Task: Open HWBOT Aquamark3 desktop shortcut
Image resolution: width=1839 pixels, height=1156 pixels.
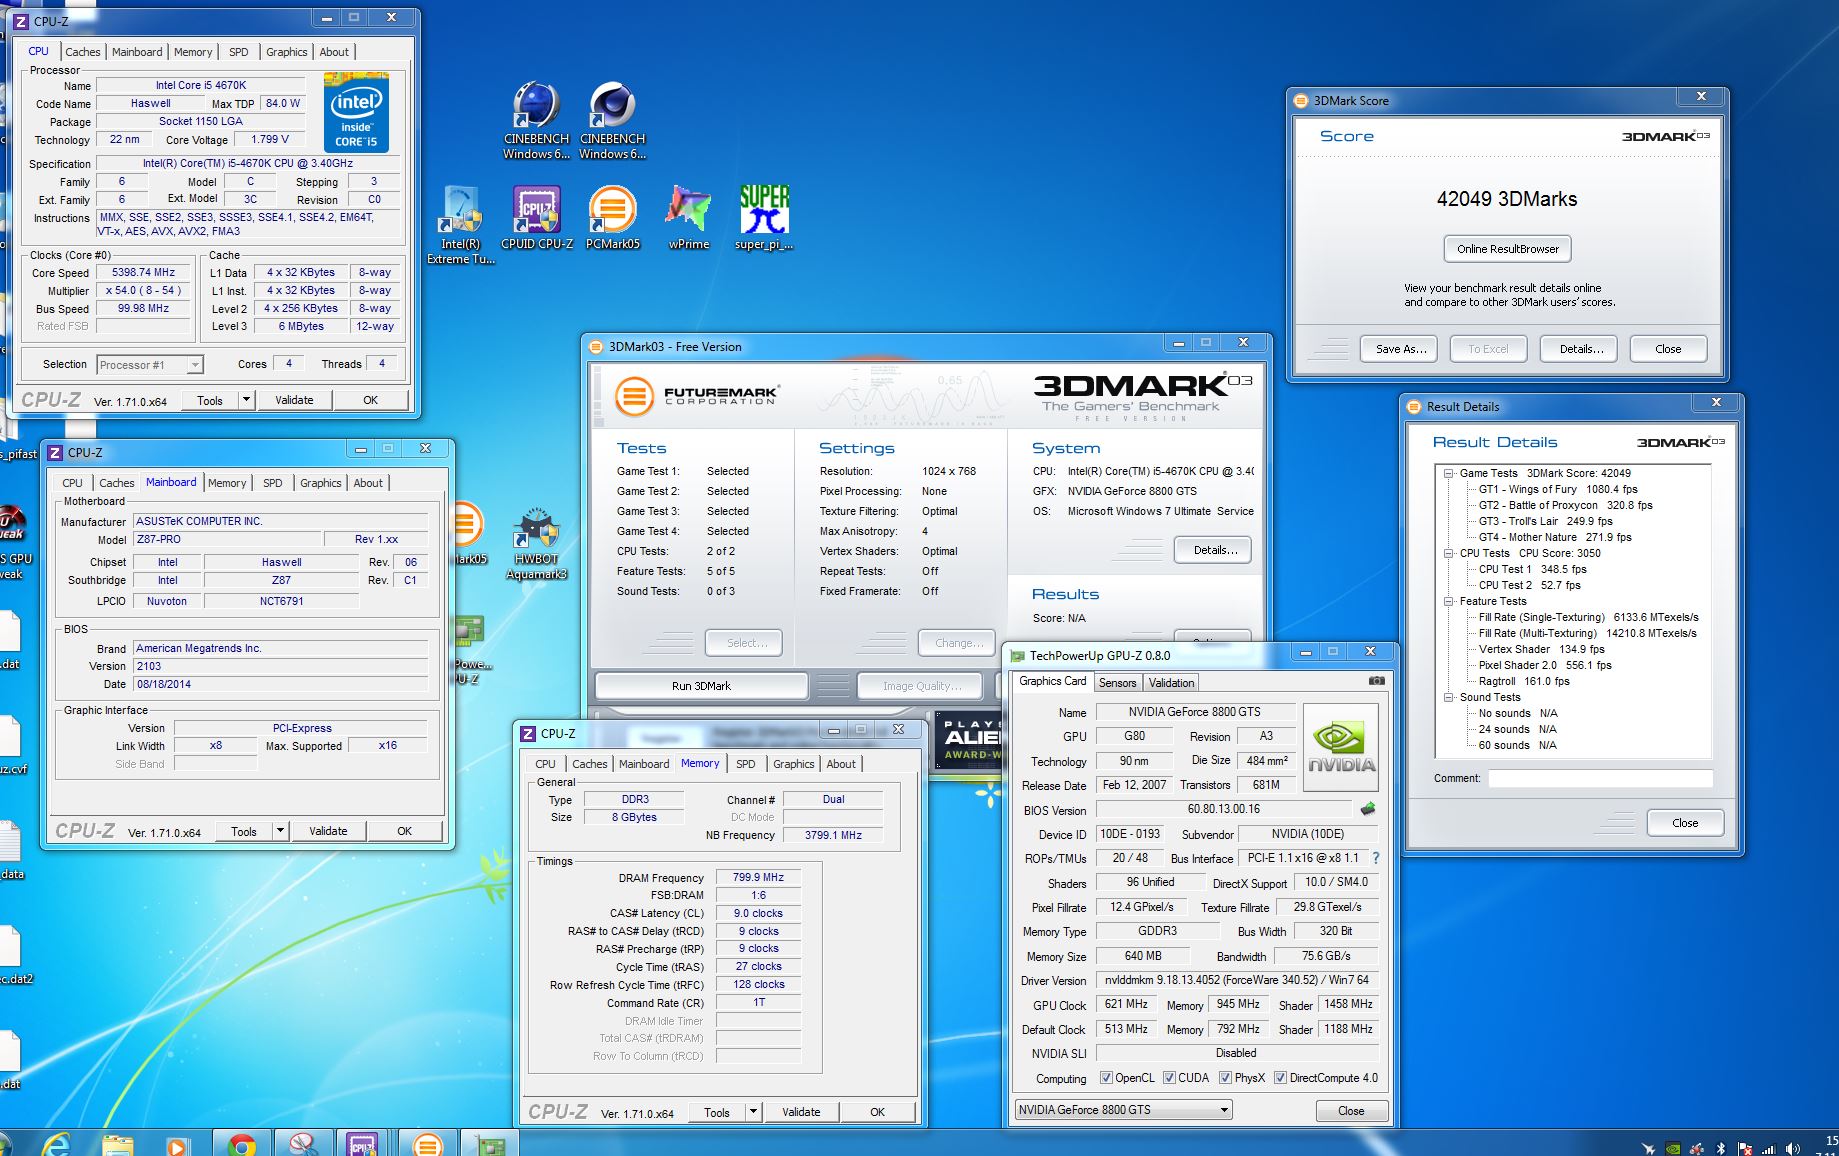Action: (x=536, y=545)
